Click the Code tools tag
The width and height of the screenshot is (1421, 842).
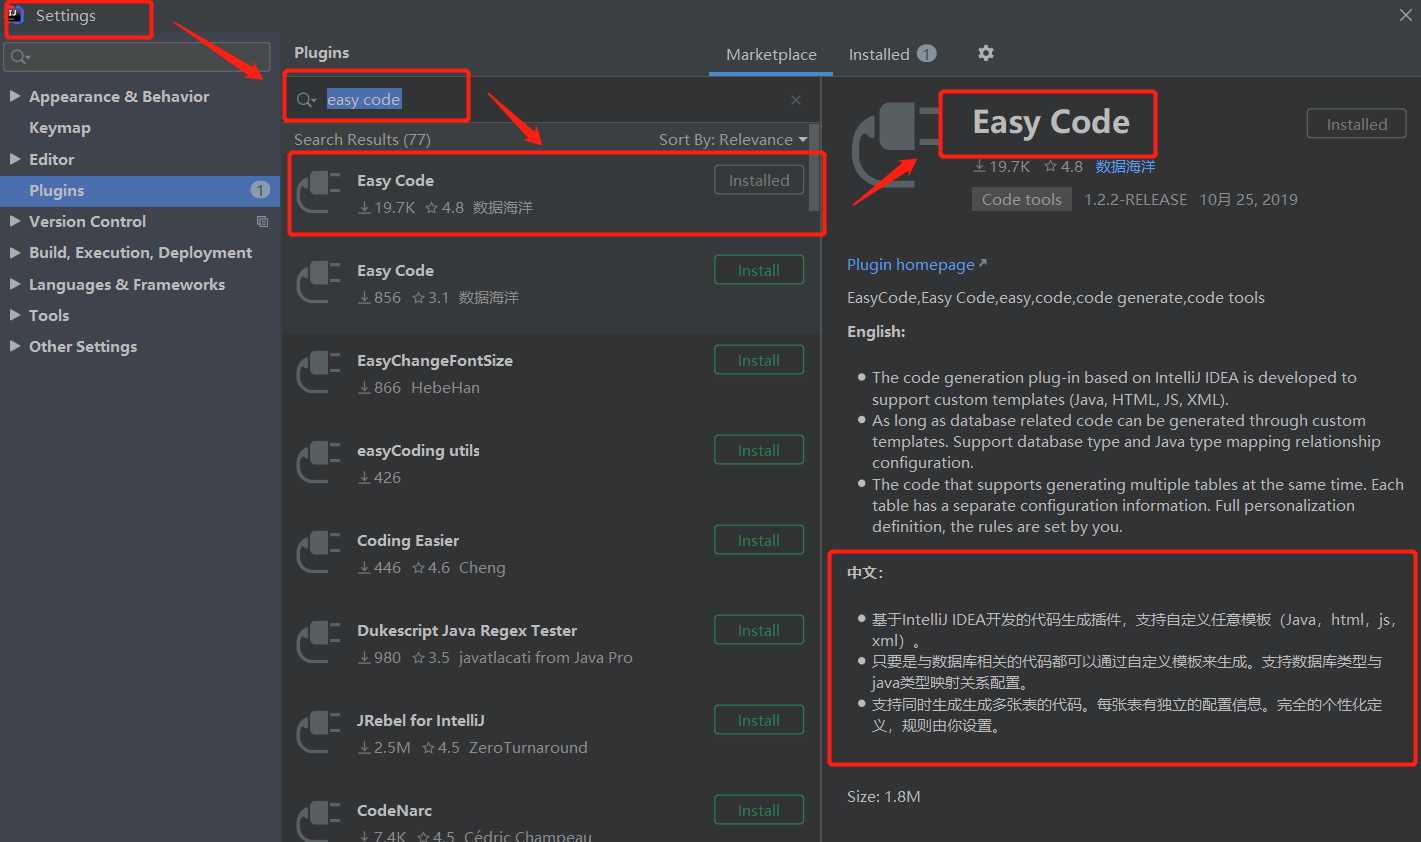(x=1021, y=199)
